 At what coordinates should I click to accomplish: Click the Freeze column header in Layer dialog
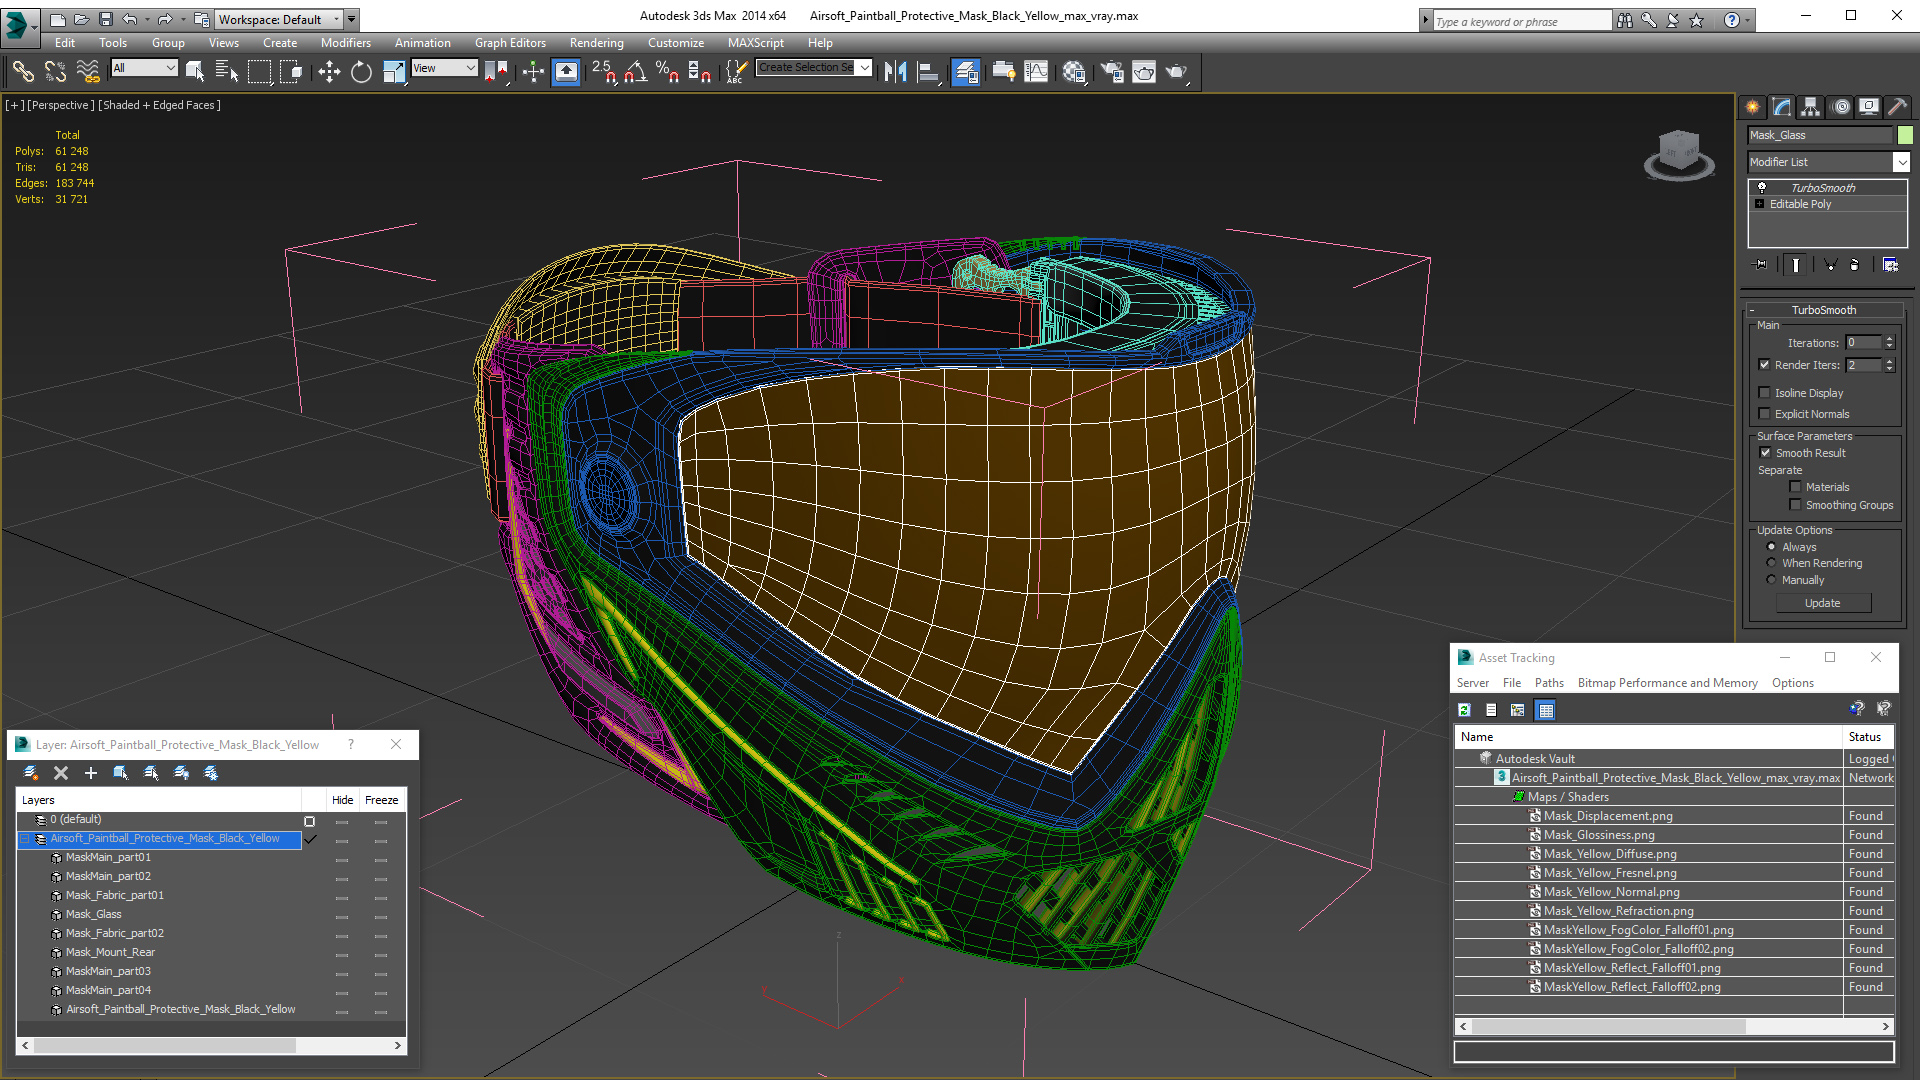point(381,800)
